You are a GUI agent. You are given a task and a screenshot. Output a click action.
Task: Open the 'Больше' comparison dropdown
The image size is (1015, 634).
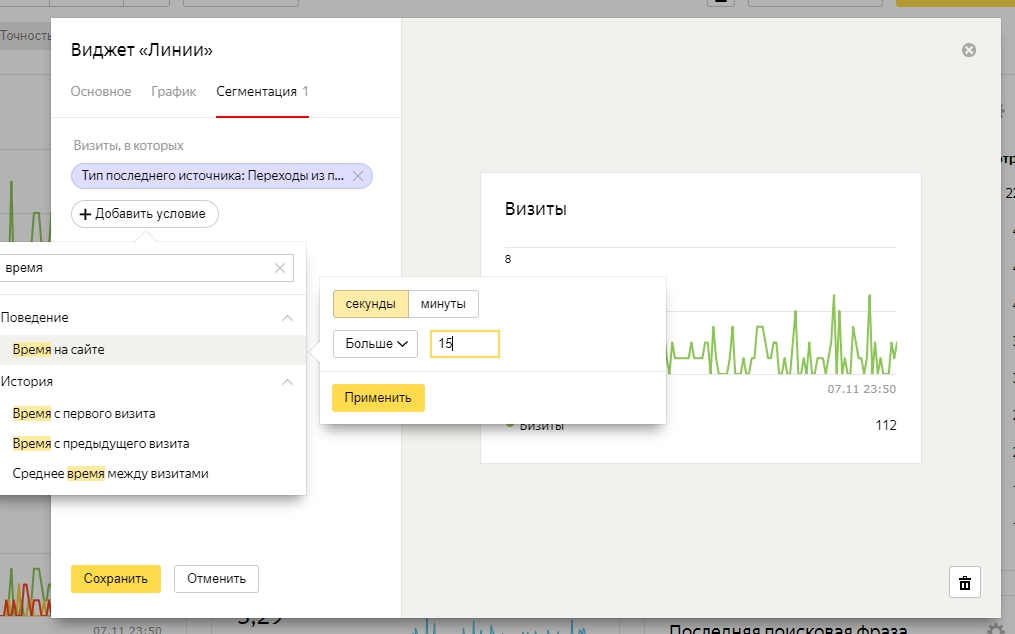(375, 344)
